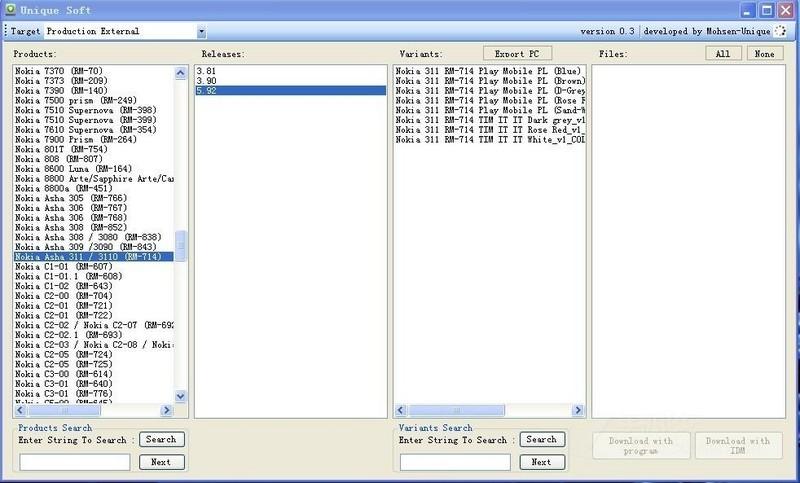800x483 pixels.
Task: Select all files with All button
Action: [x=722, y=53]
